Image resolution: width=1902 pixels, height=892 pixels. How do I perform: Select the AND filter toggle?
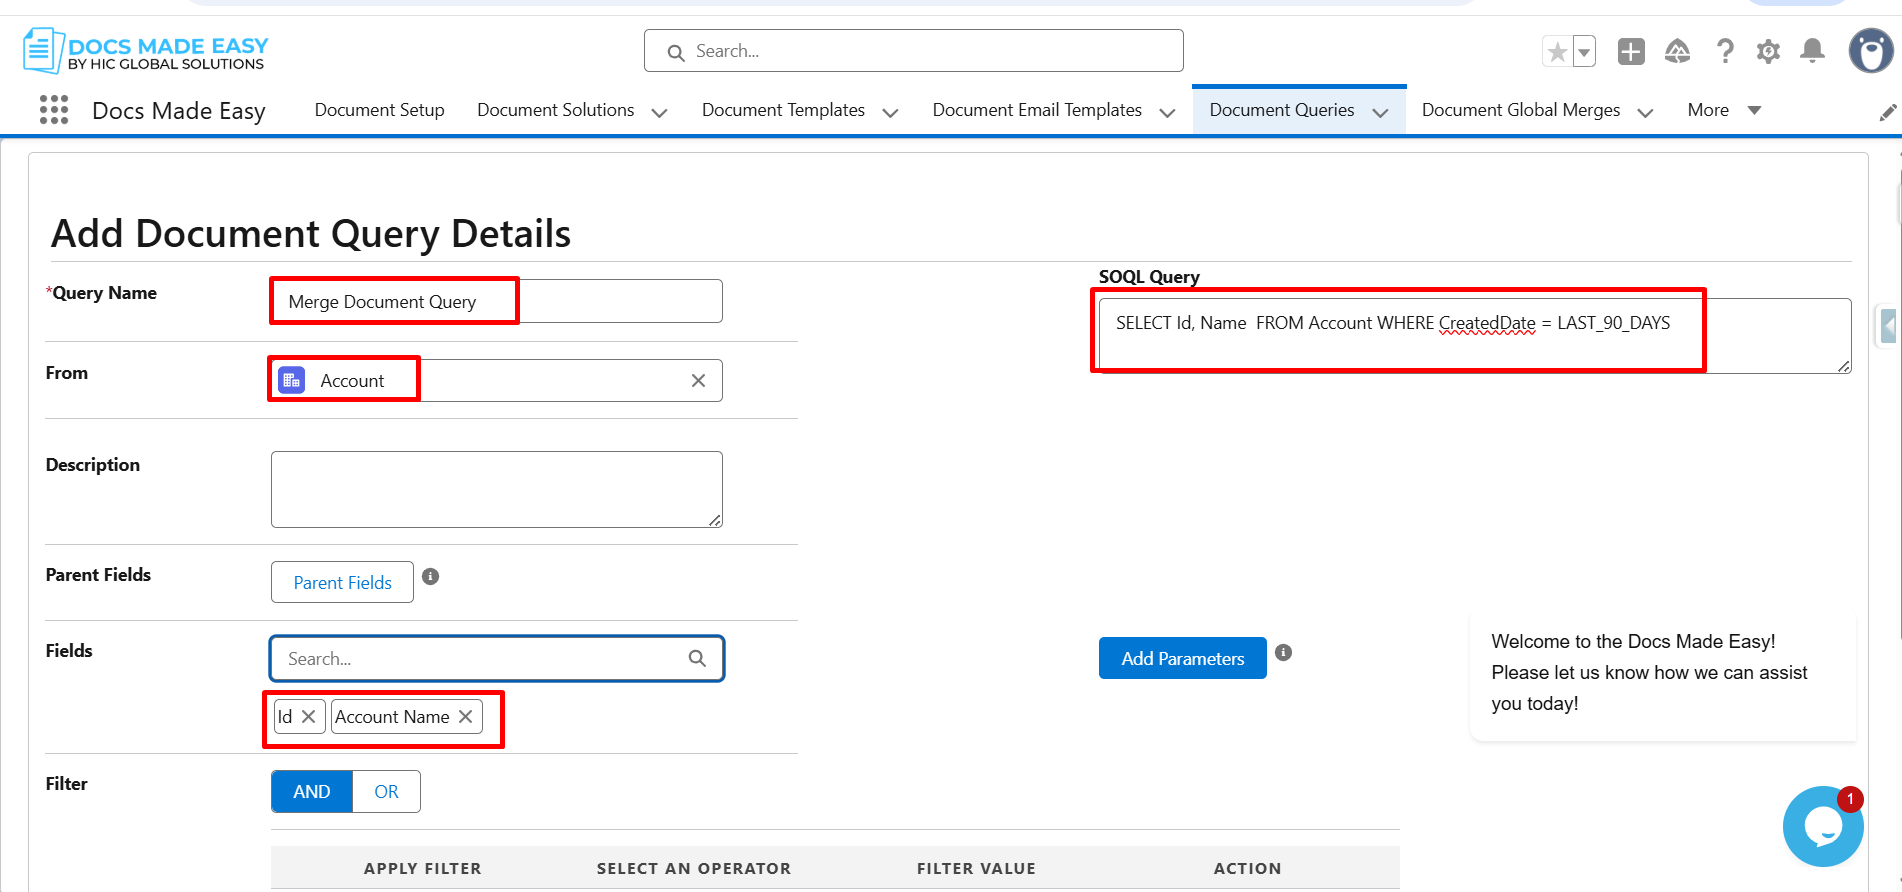coord(311,792)
